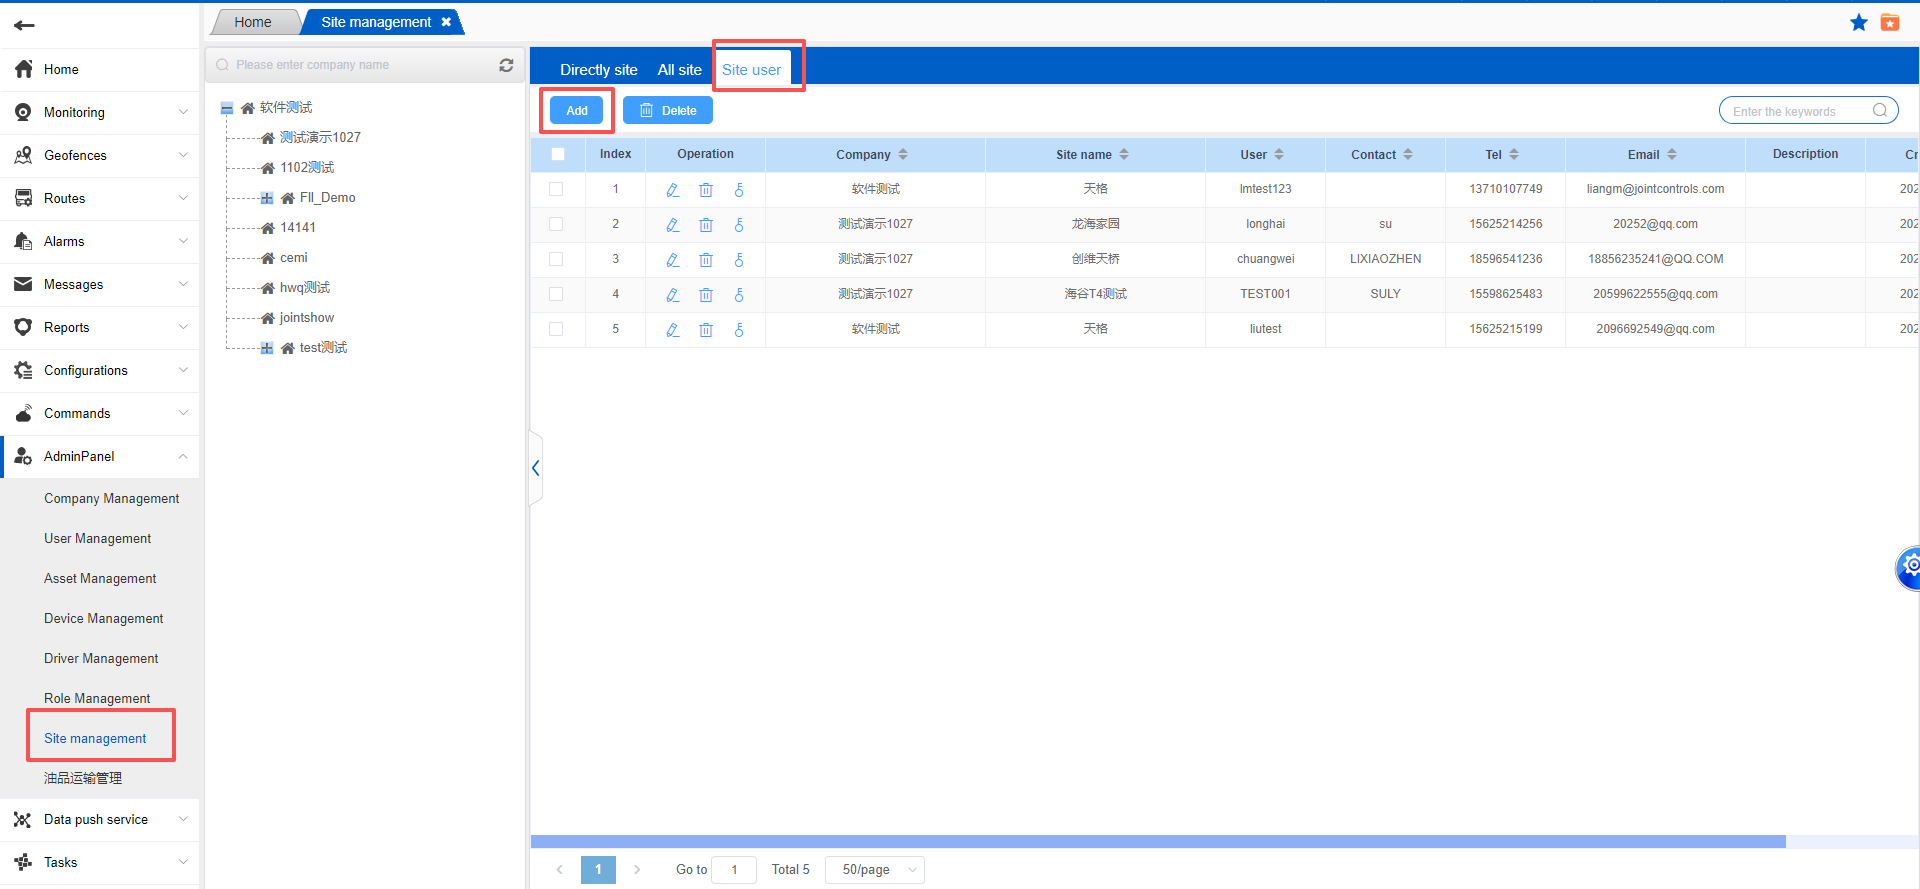1920x889 pixels.
Task: Toggle the select-all checkbox in table header
Action: [x=558, y=154]
